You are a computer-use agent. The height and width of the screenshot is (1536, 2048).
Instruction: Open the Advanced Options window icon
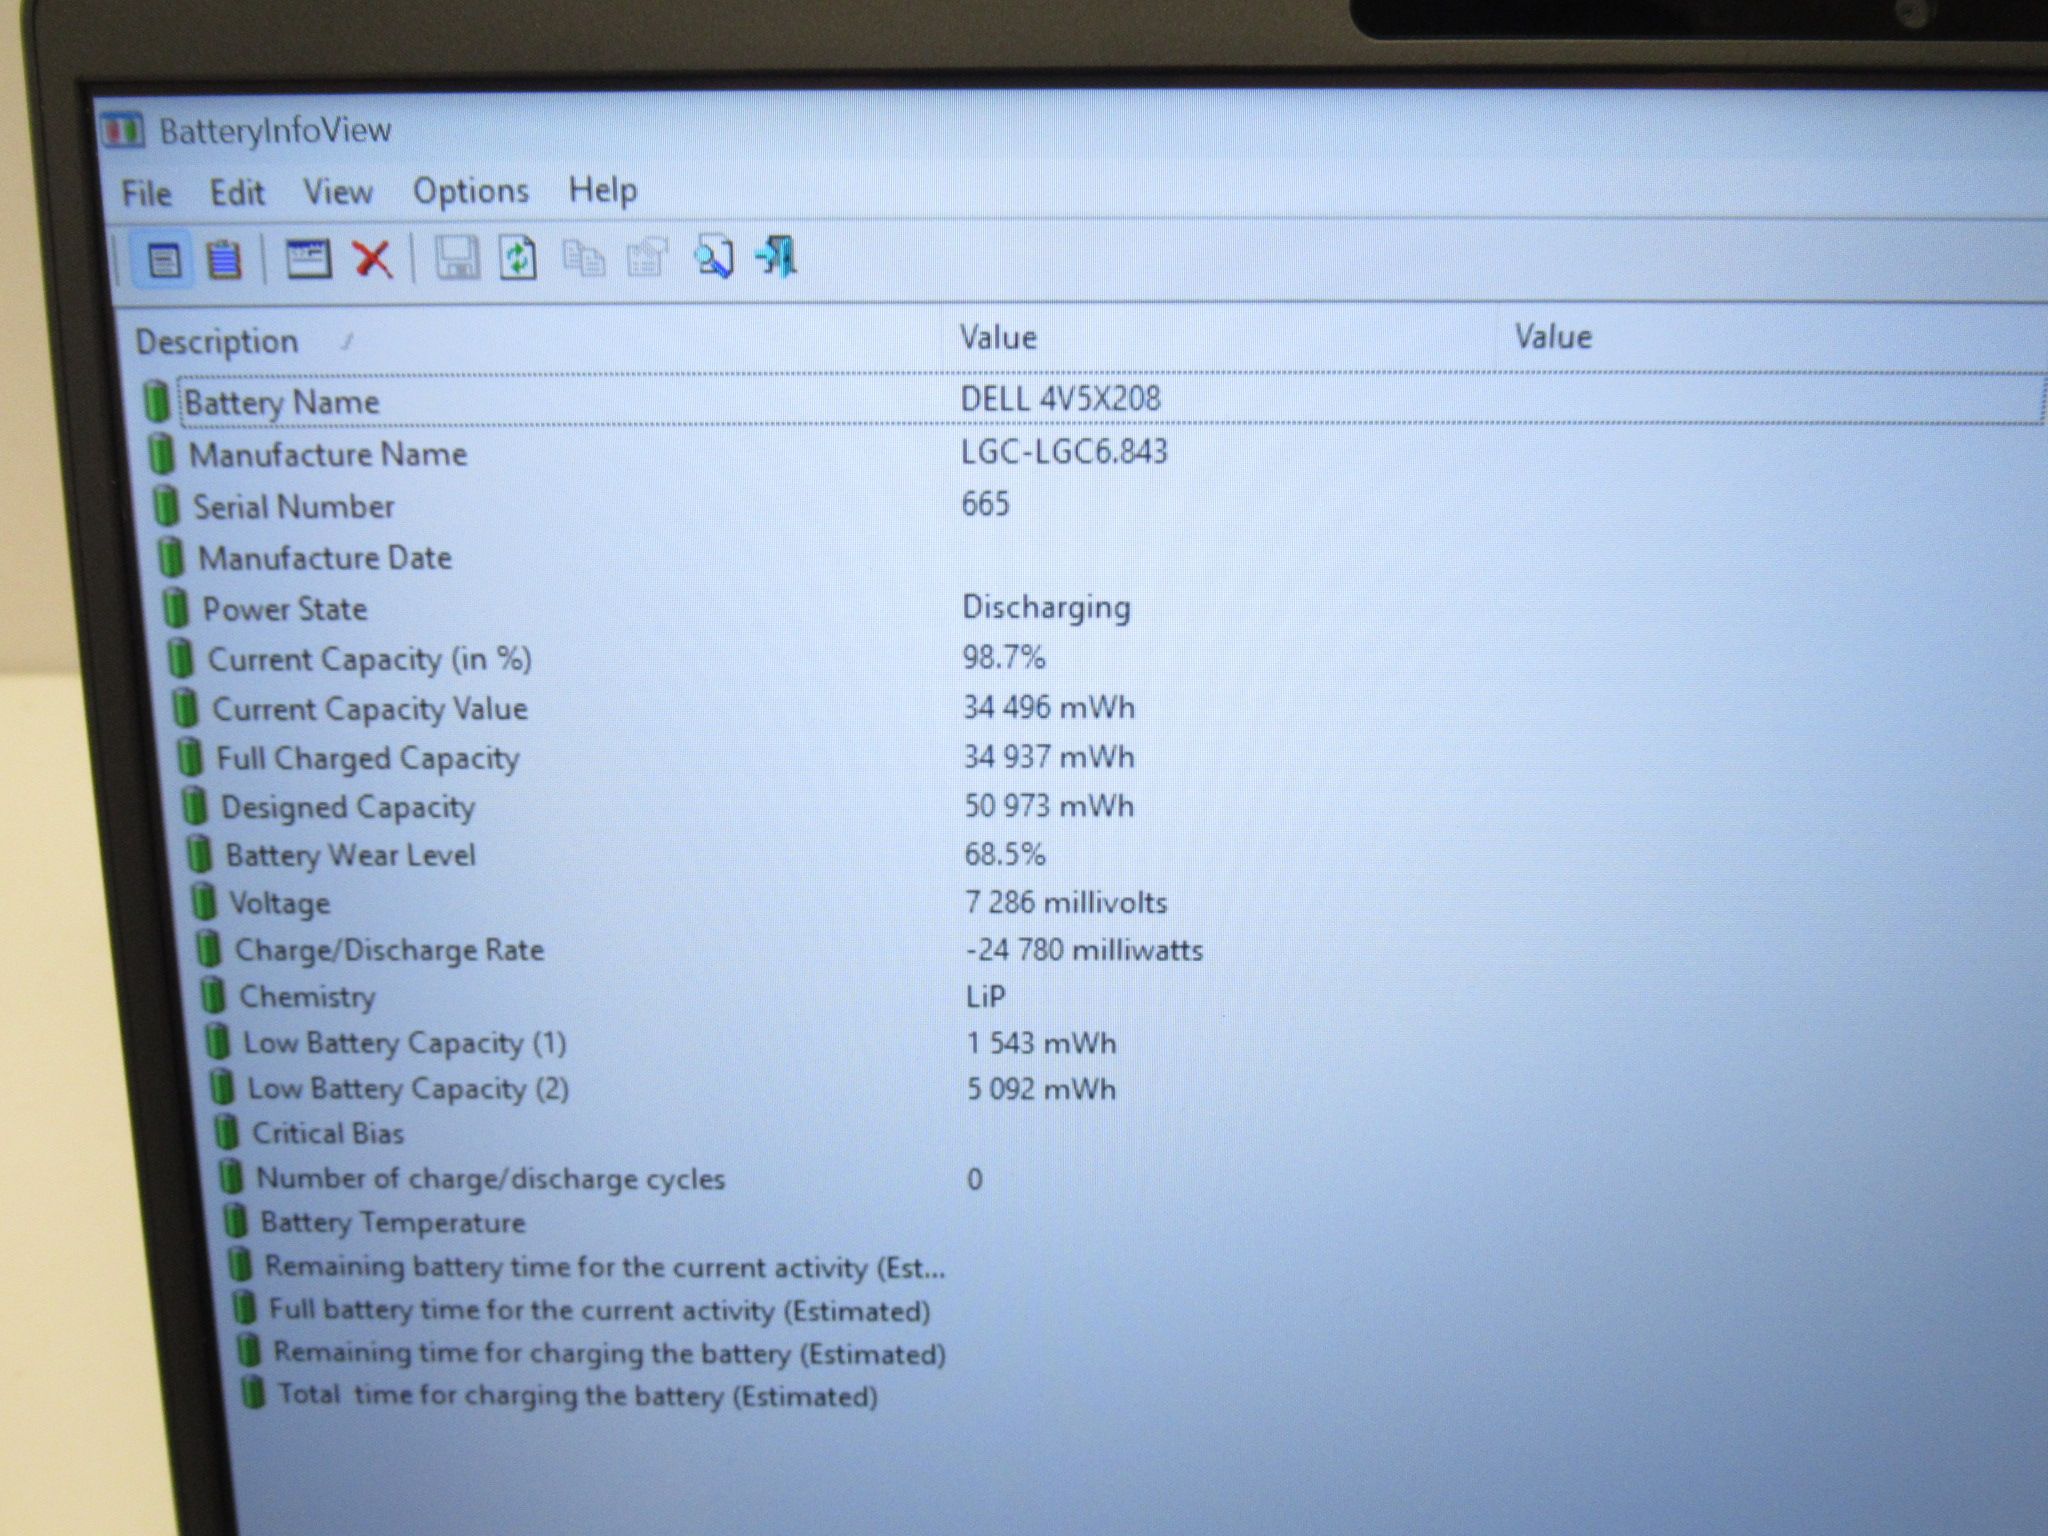308,259
